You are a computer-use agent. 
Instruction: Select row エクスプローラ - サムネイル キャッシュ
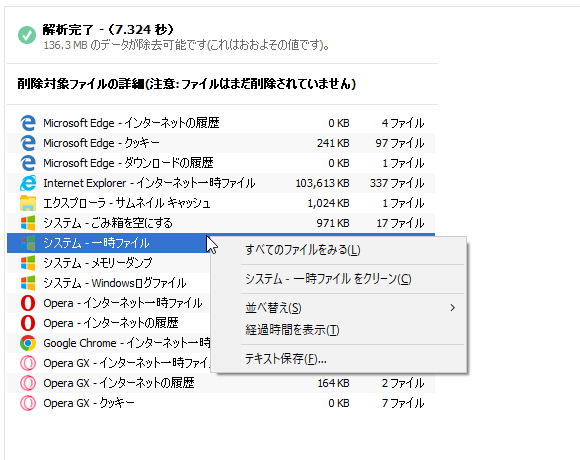point(221,203)
